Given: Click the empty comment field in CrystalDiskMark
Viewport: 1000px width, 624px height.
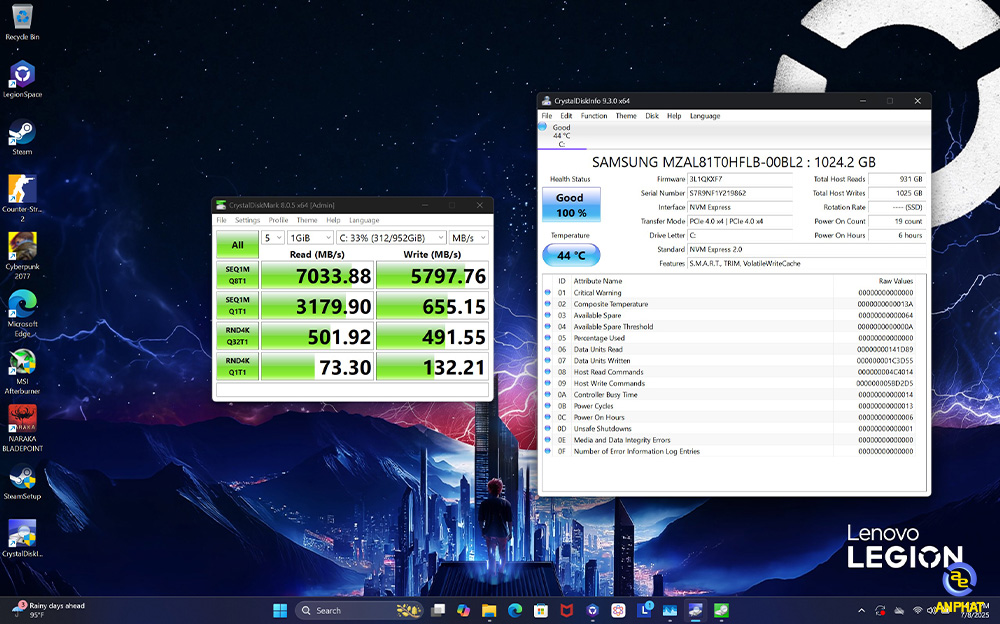Looking at the screenshot, I should pyautogui.click(x=353, y=390).
